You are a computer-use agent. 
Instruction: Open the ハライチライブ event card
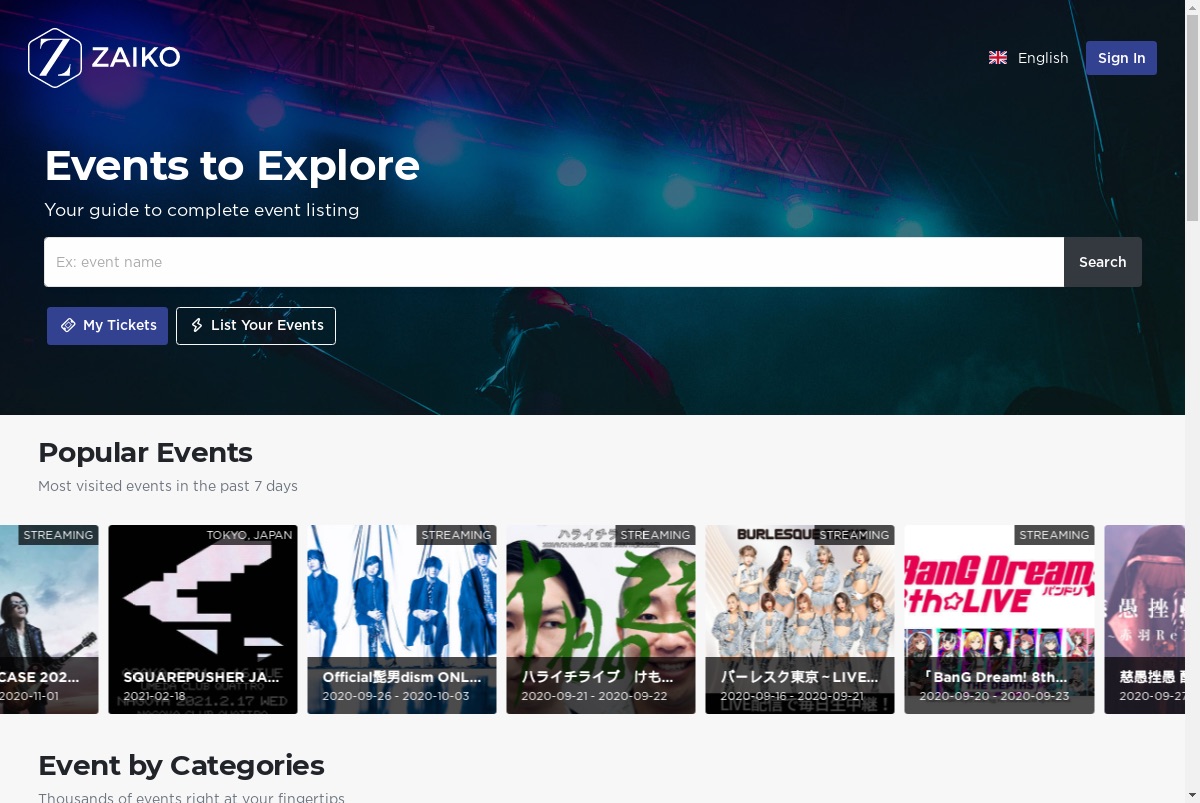coord(601,619)
